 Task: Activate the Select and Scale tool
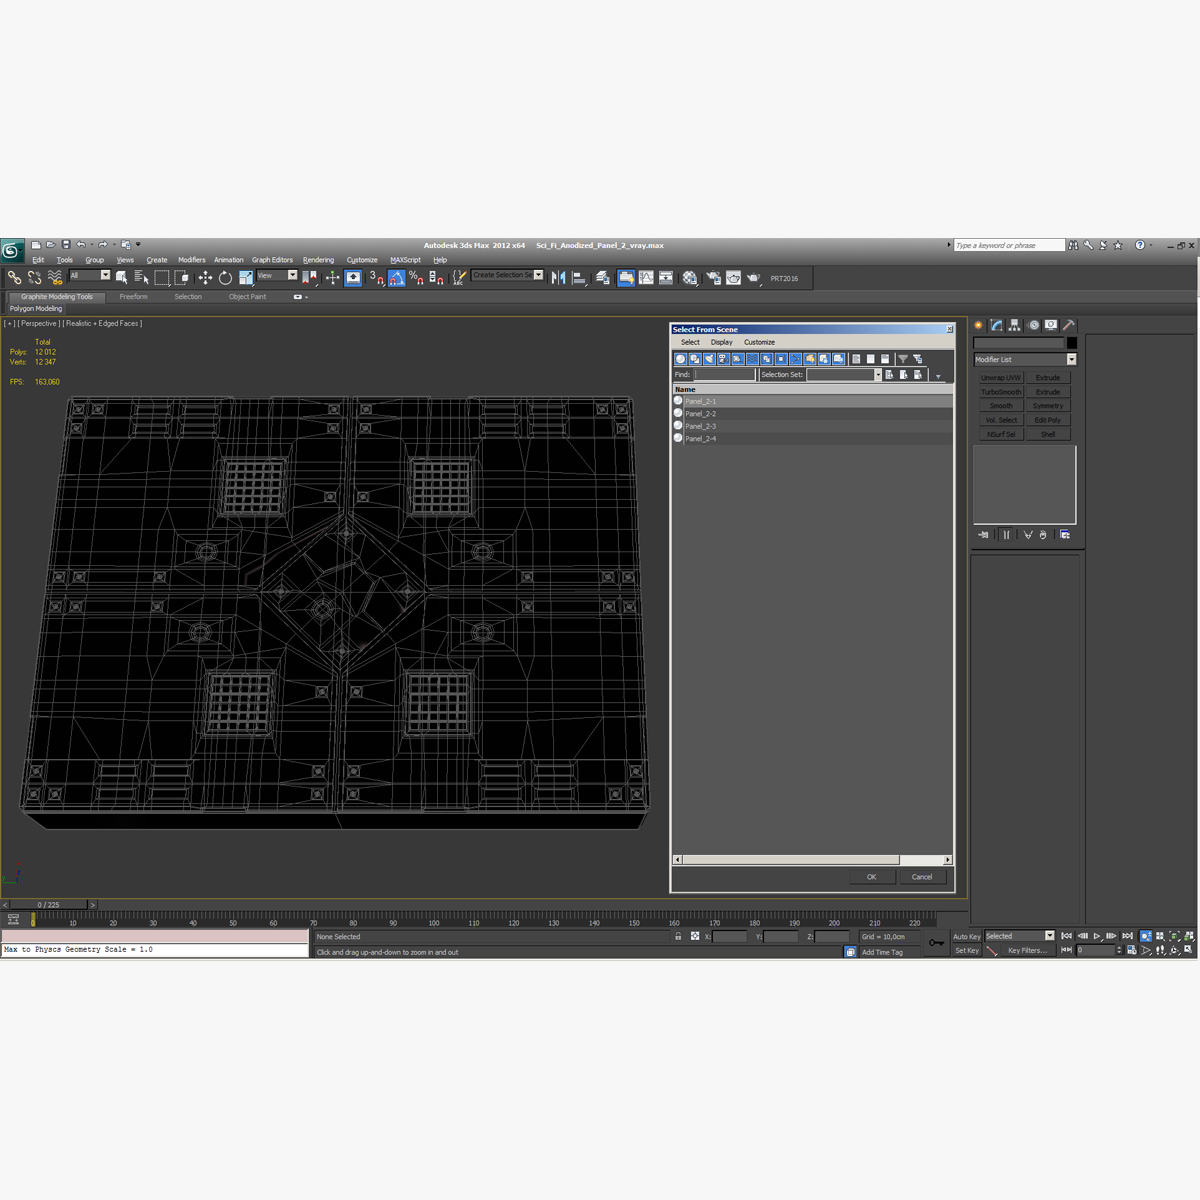coord(246,278)
